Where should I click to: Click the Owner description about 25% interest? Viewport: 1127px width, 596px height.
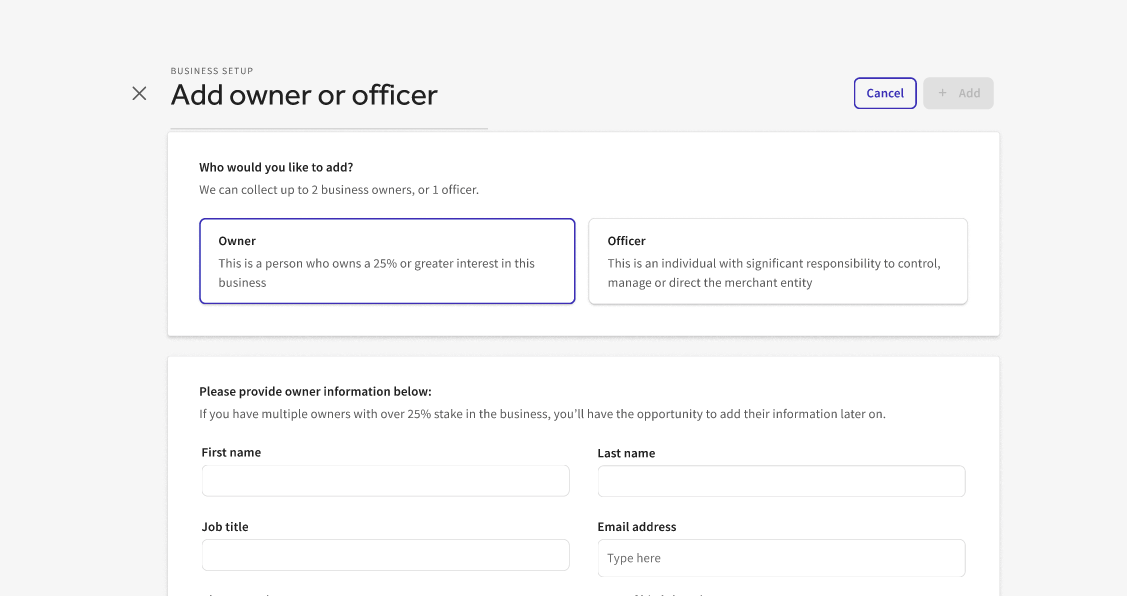[x=376, y=273]
